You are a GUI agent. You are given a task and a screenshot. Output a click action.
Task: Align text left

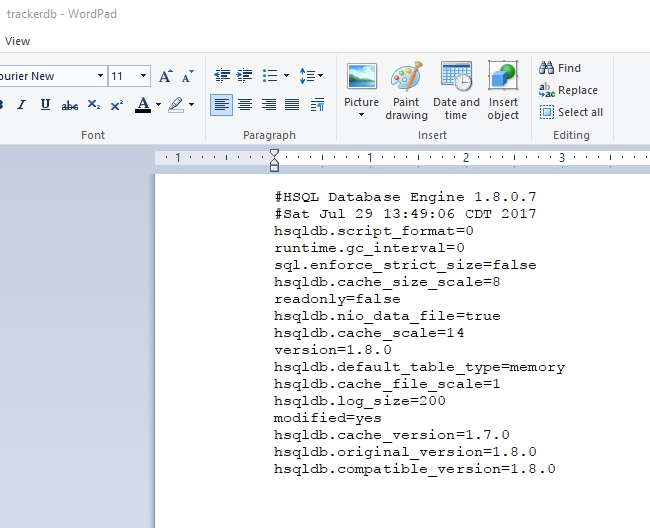[221, 105]
